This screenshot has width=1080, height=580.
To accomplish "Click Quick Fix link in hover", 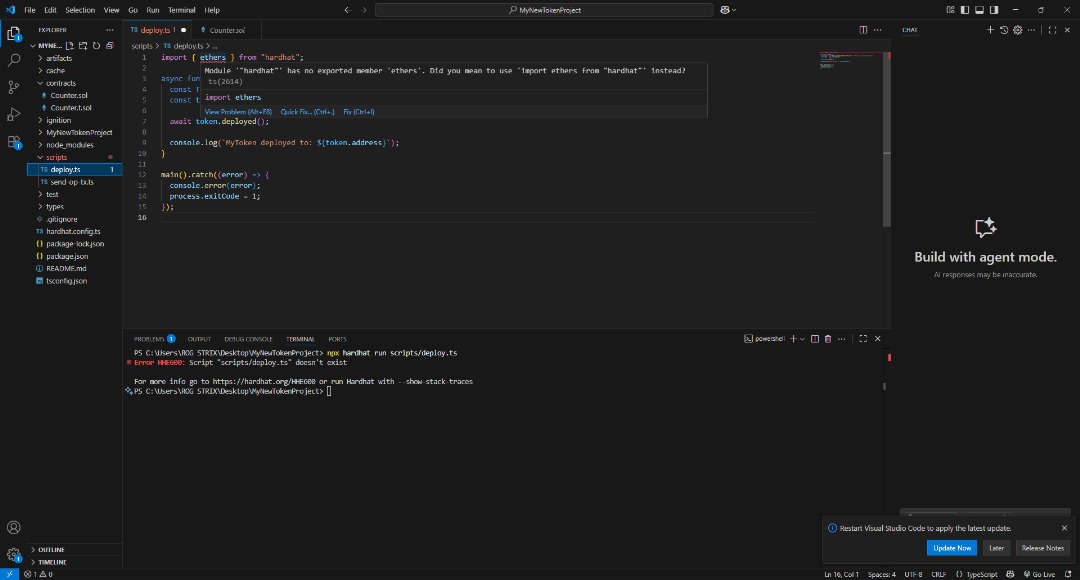I will click(x=307, y=112).
